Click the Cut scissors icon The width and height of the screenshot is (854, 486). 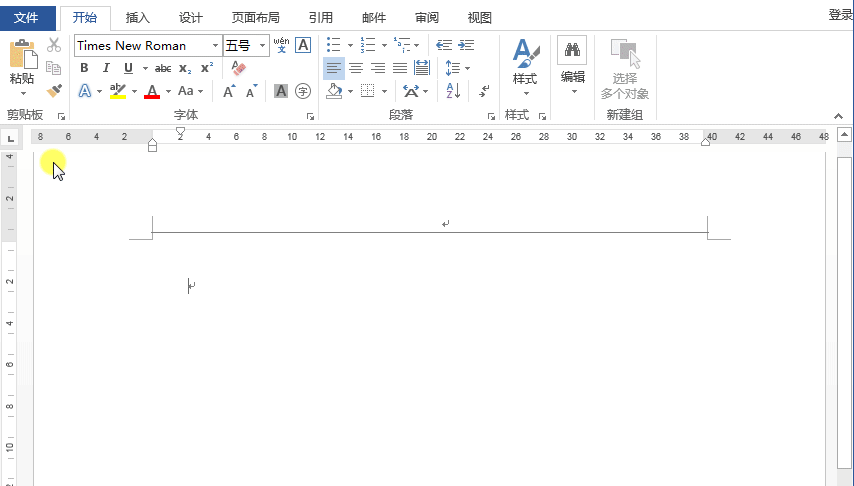coord(53,45)
